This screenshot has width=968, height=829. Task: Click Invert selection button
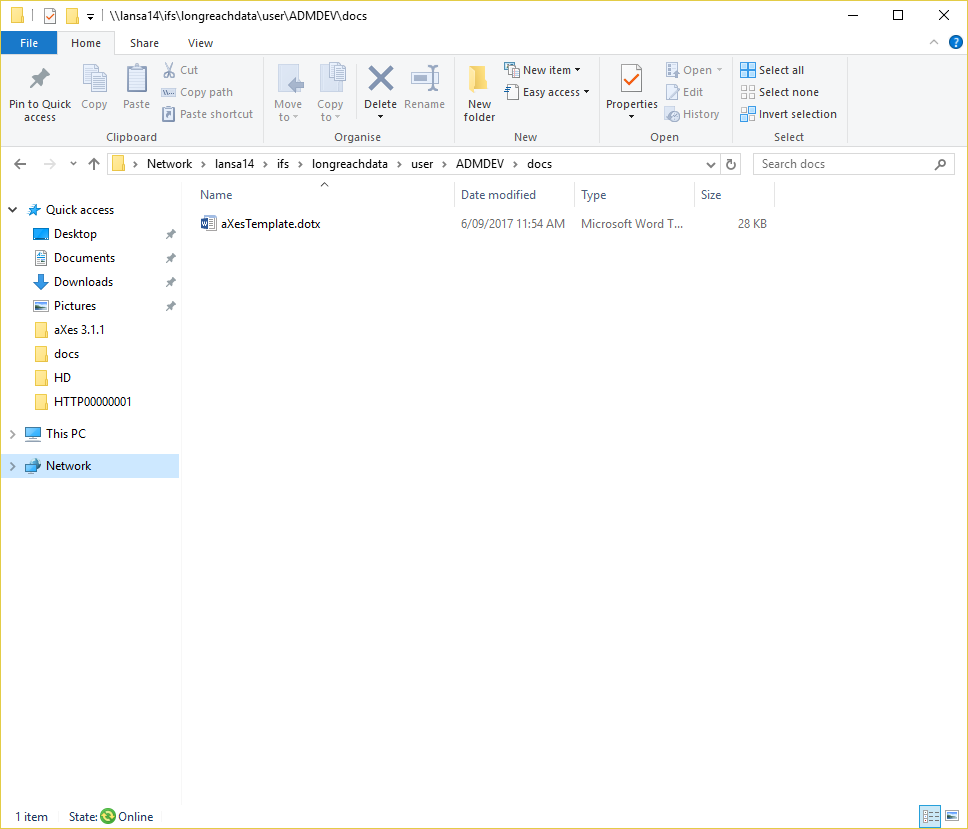[789, 114]
